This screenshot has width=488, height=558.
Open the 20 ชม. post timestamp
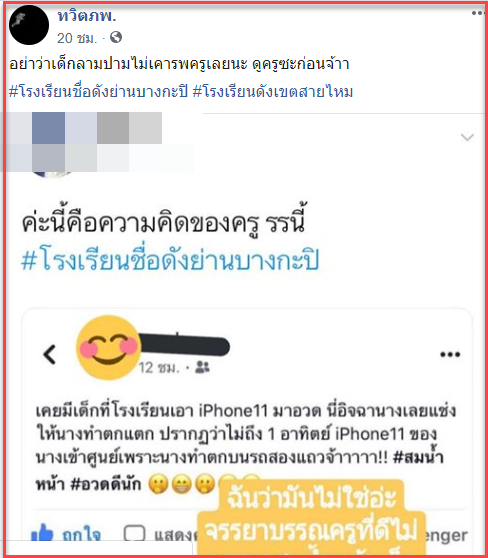click(77, 38)
